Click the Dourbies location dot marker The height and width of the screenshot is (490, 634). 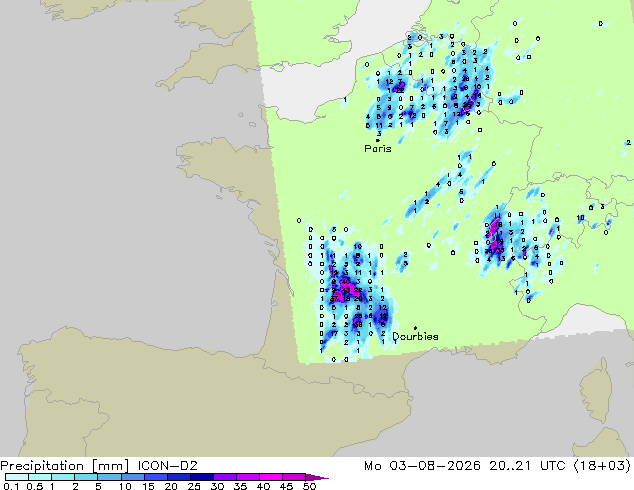pos(415,328)
